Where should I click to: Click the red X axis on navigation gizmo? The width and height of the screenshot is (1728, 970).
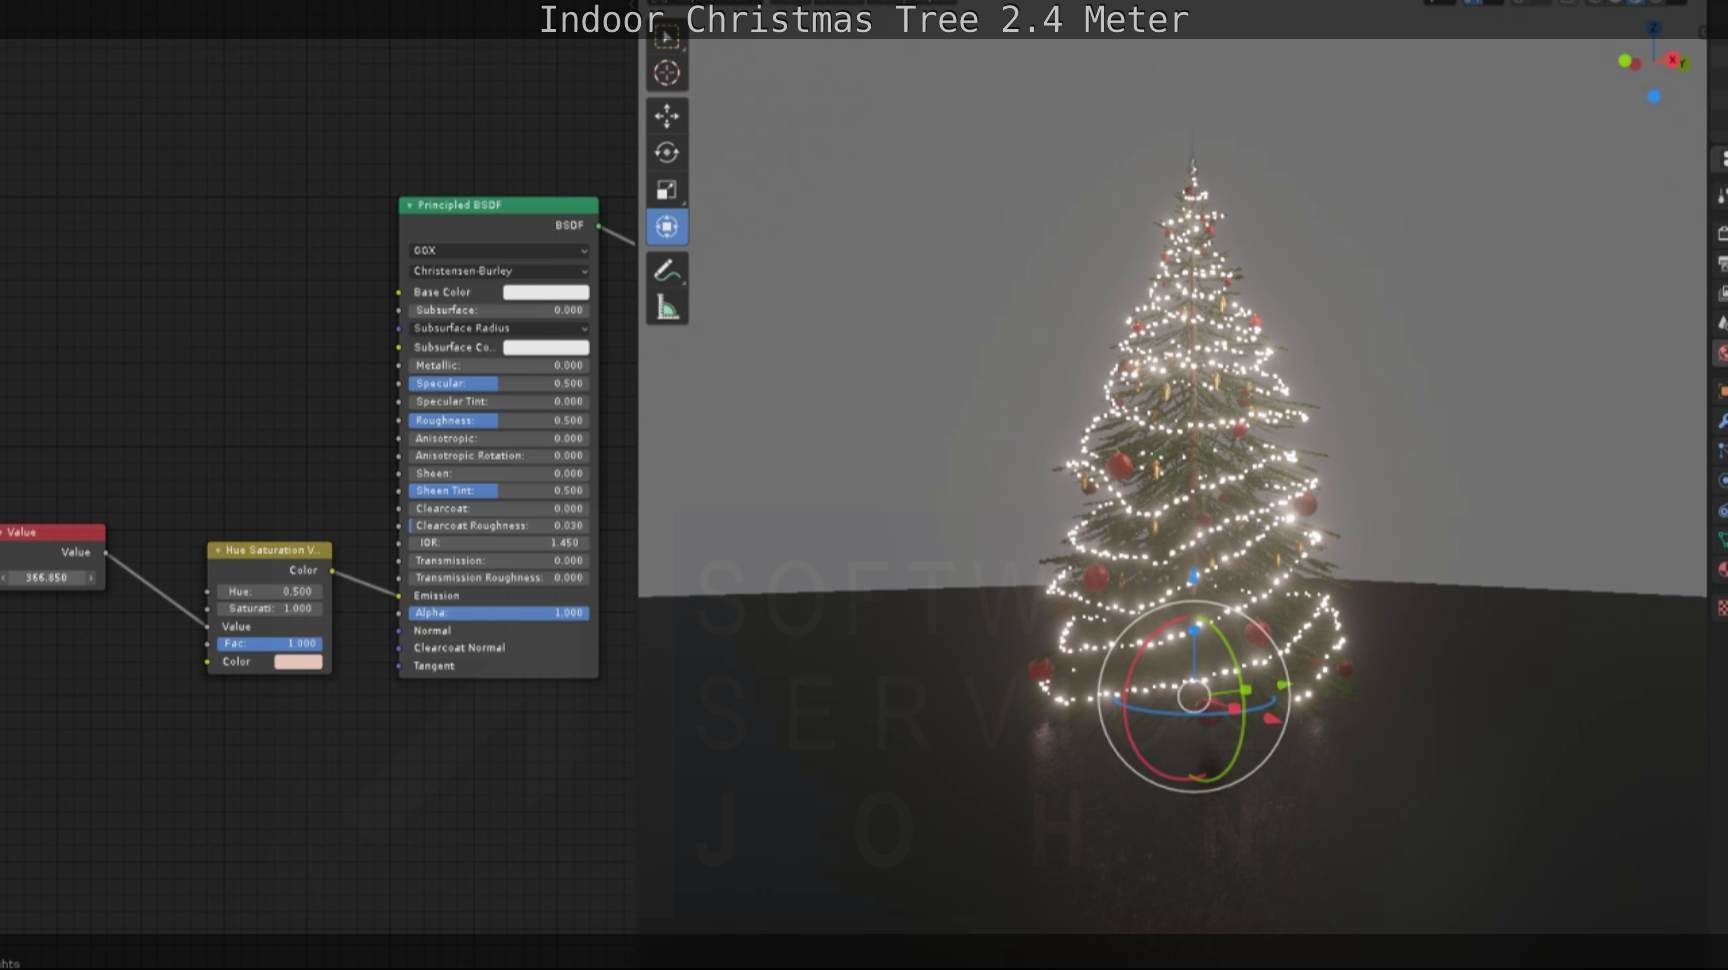click(1672, 61)
